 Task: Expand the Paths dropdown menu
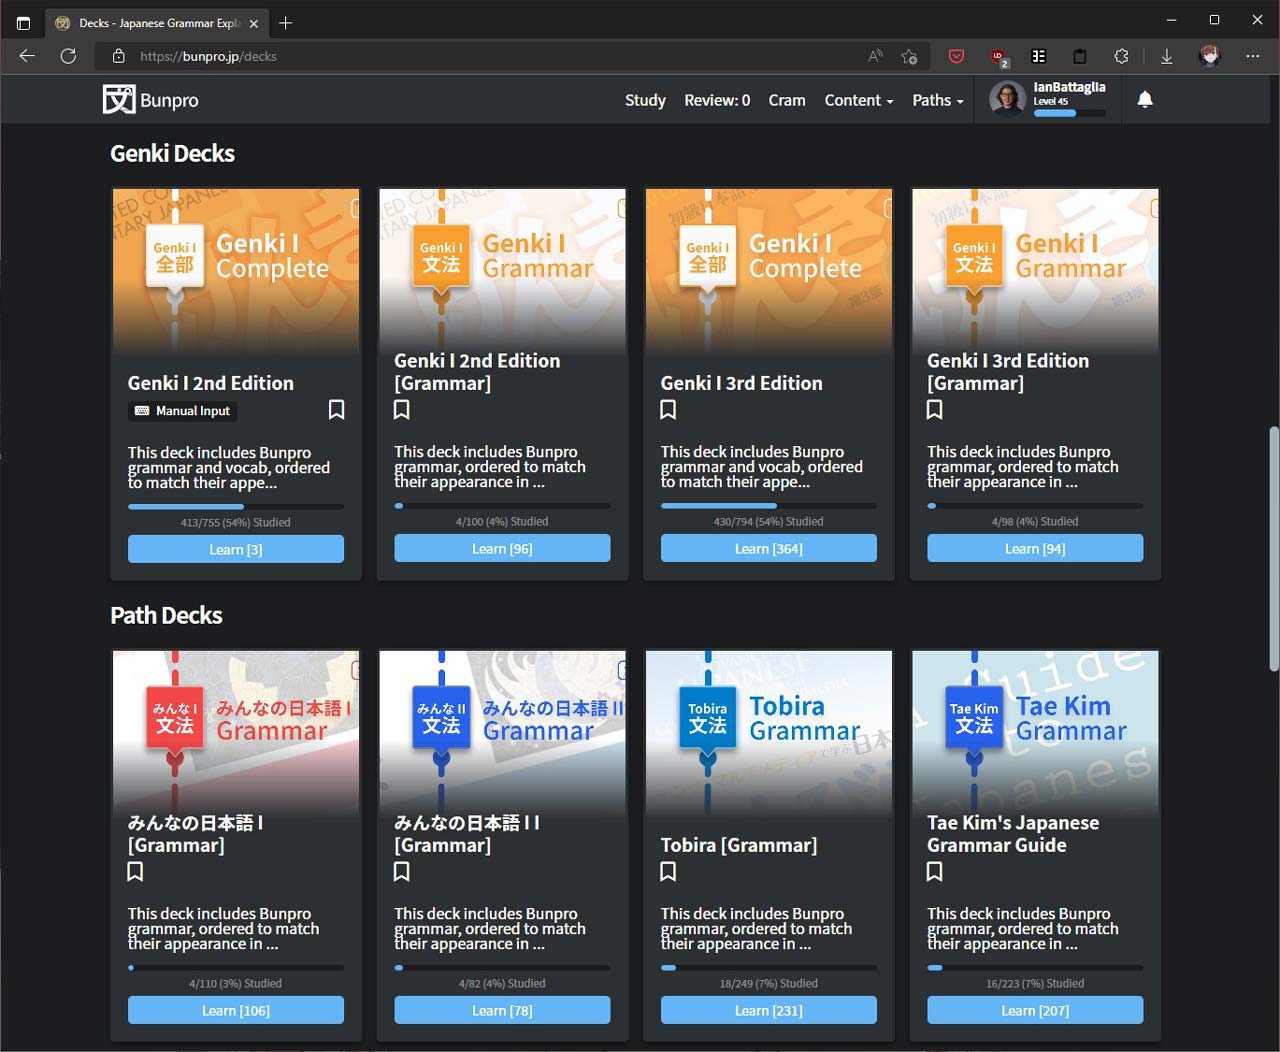point(938,100)
